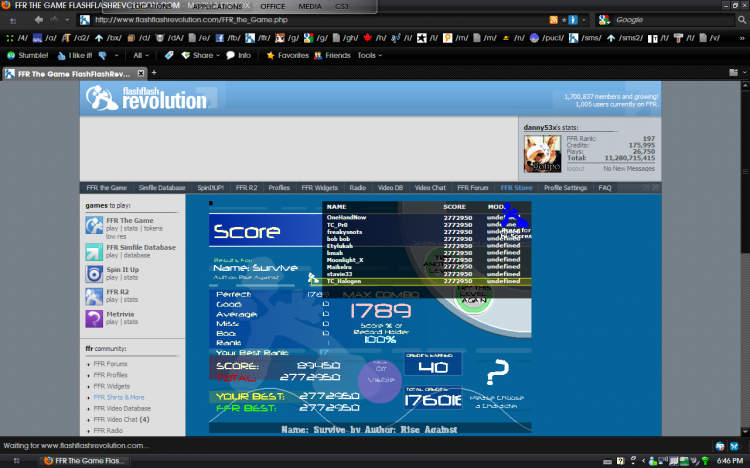Open the /4/ bookmark
The width and height of the screenshot is (750, 468).
(17, 38)
